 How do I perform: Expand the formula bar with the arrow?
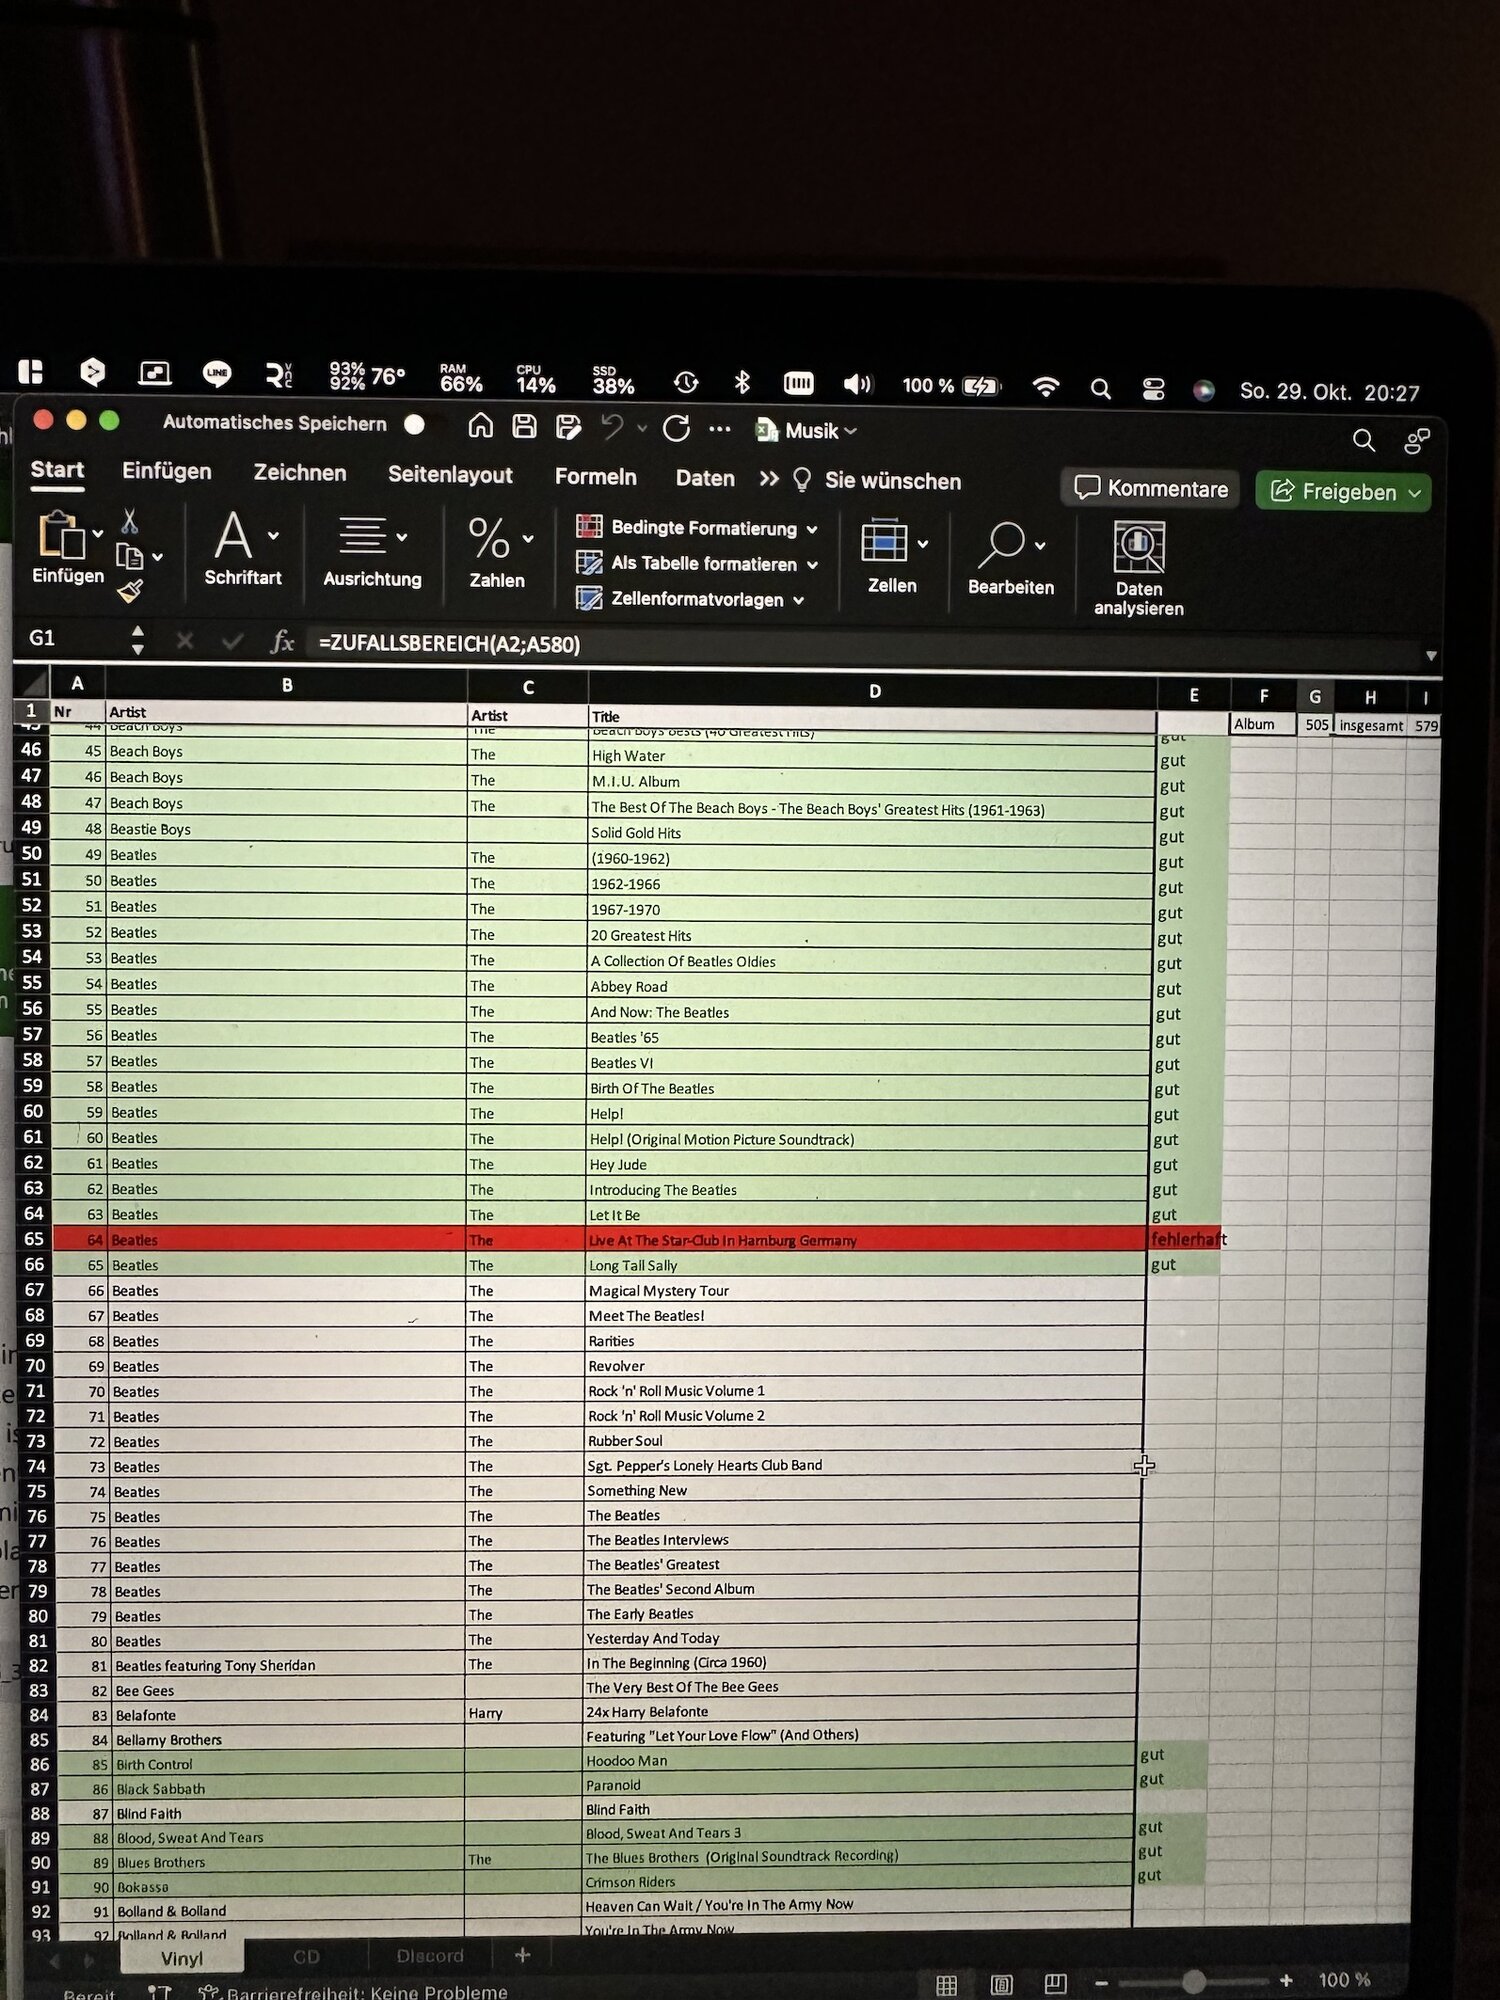(1431, 656)
